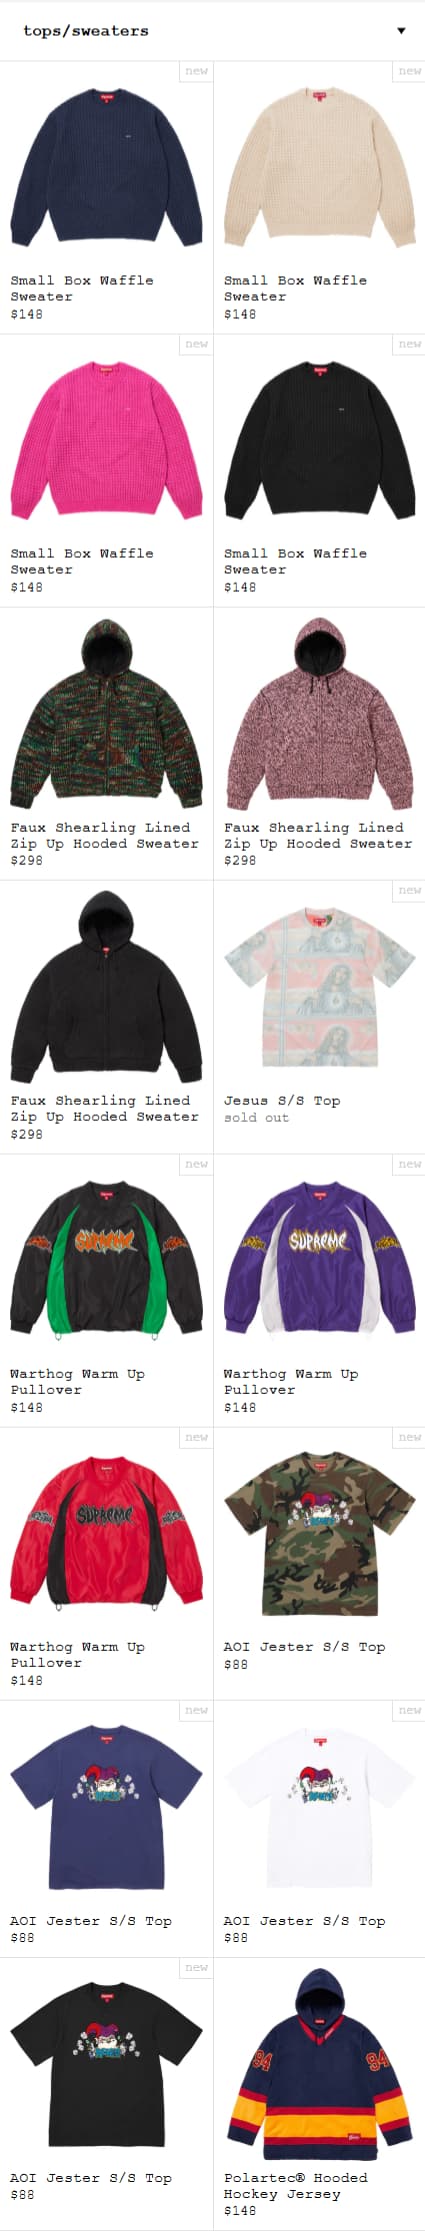The width and height of the screenshot is (425, 2231).
Task: View the black Small Box Waffle Sweater
Action: 319,439
